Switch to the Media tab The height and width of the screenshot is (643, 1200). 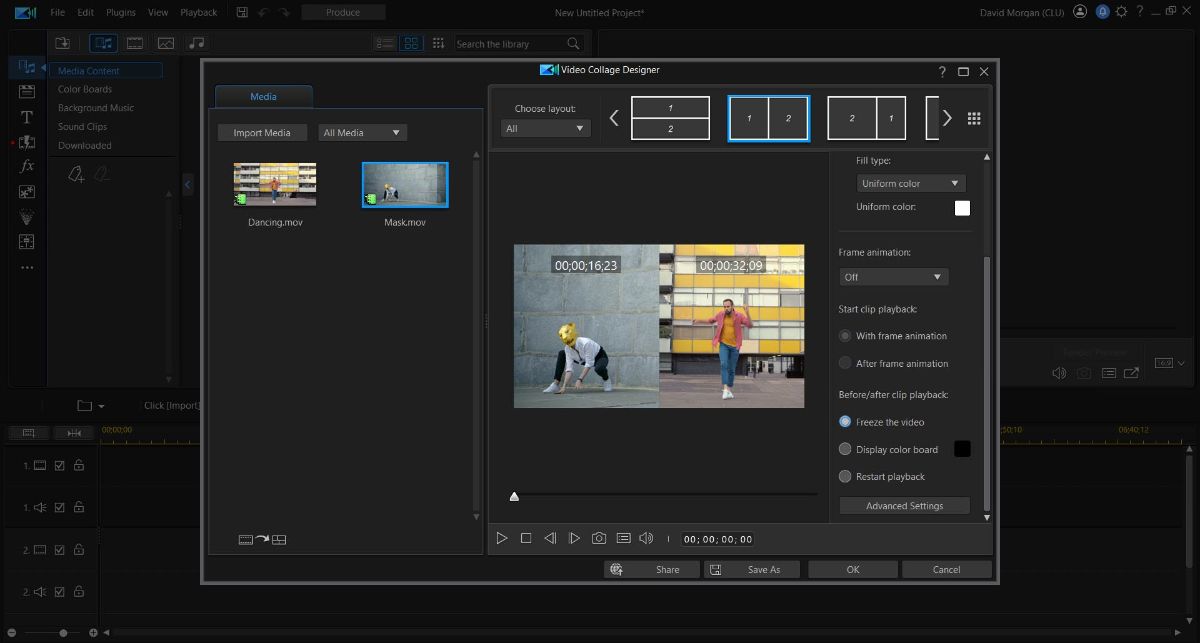(x=263, y=96)
